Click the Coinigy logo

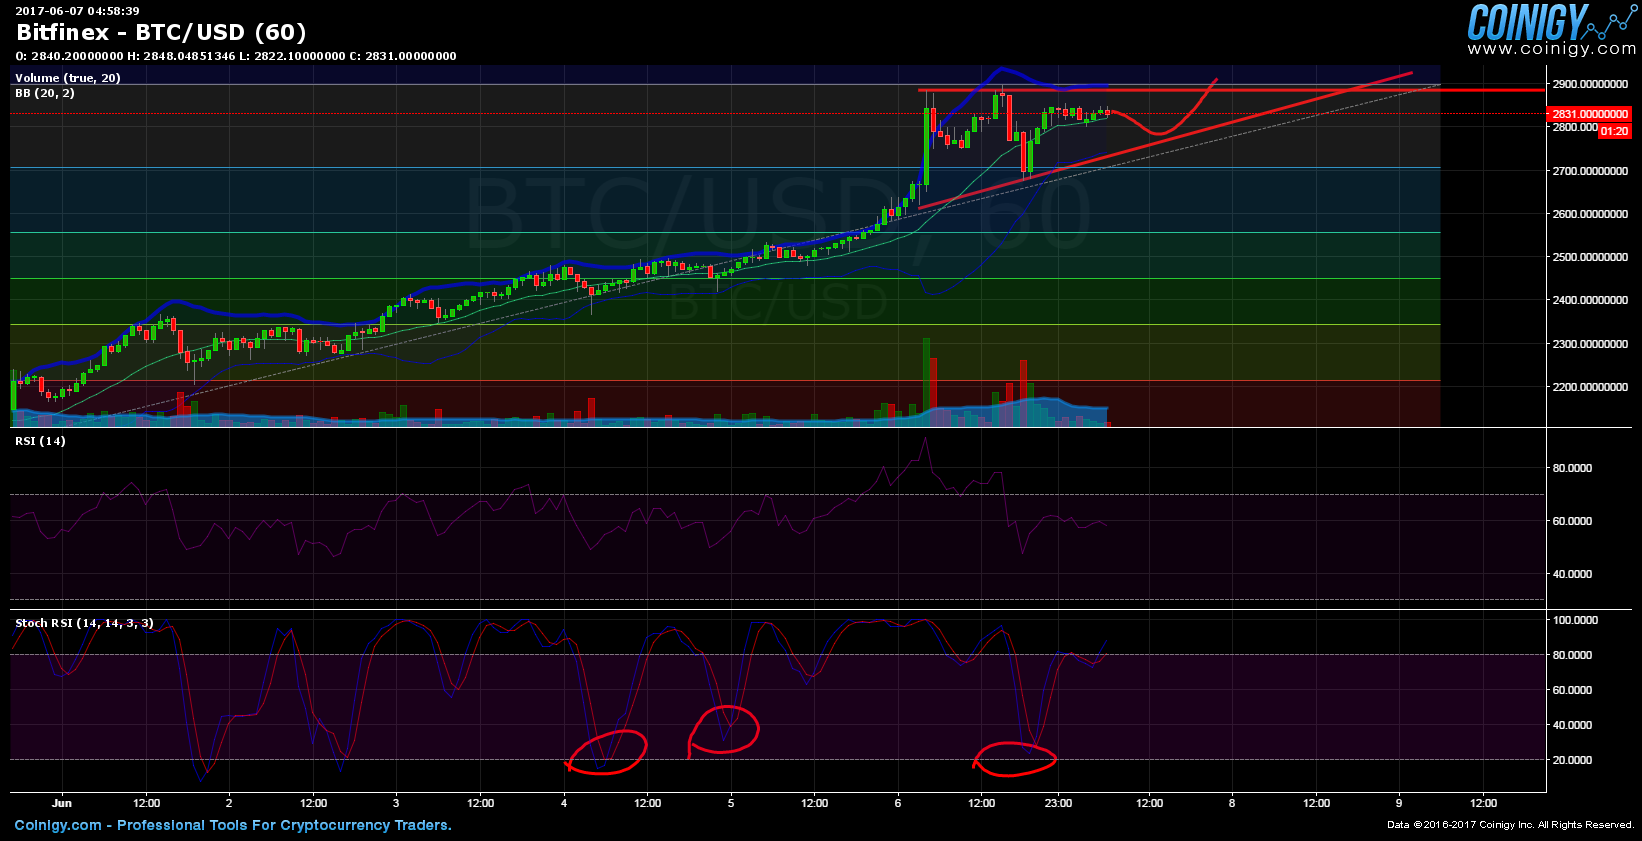[1551, 22]
